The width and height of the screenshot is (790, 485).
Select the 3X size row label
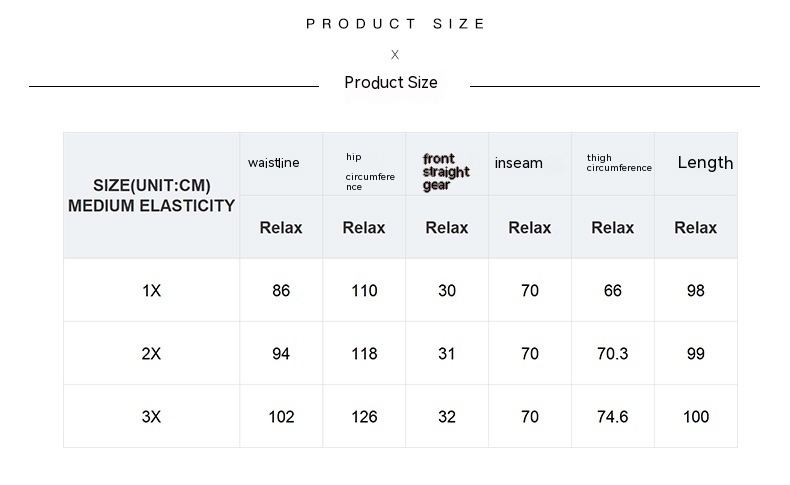tap(151, 417)
